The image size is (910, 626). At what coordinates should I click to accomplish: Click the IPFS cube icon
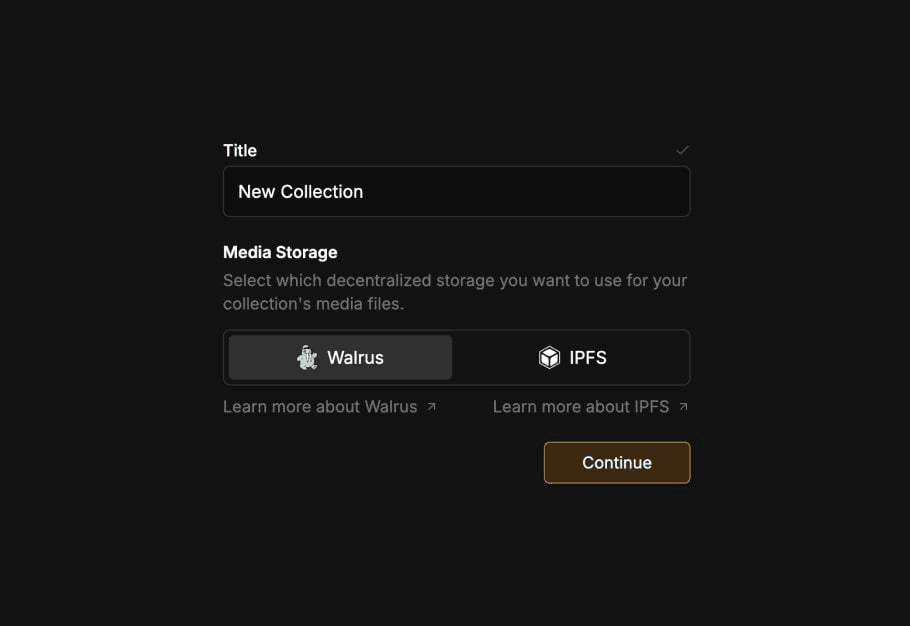coord(549,357)
